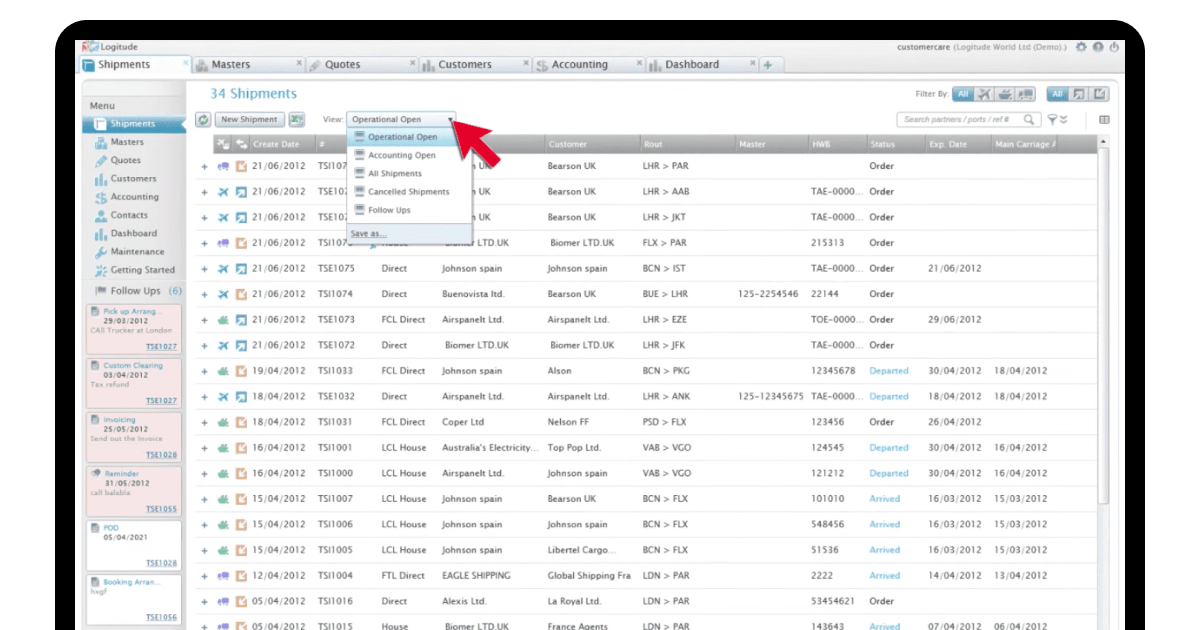Click the refresh shipments icon

[x=204, y=119]
